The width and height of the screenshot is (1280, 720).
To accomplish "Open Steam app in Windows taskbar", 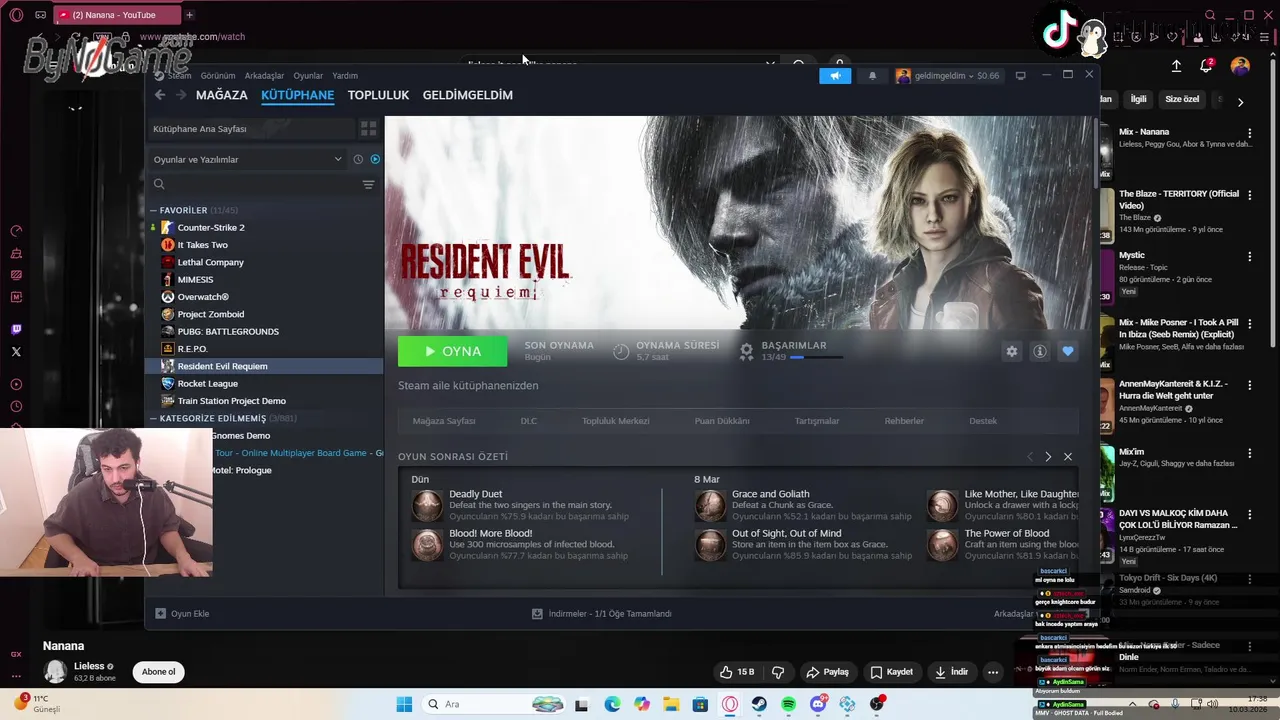I will (x=760, y=705).
